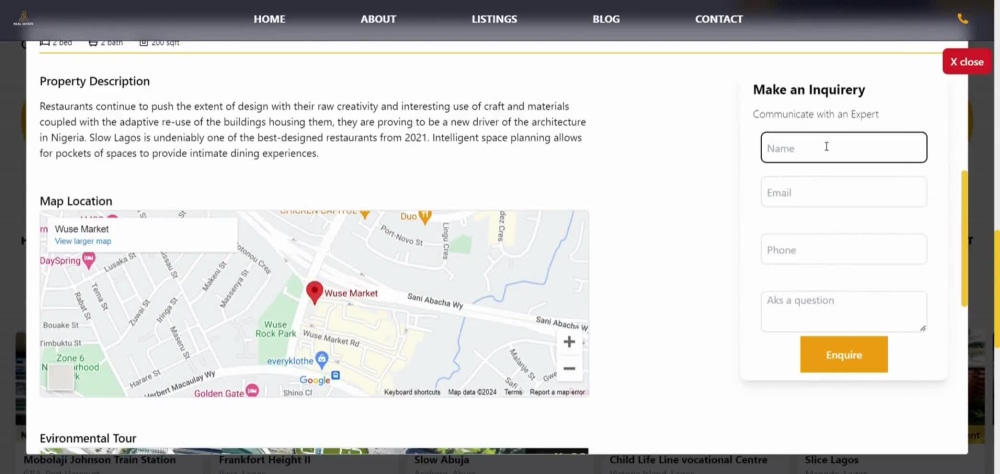Click Report a map error link

pos(557,392)
